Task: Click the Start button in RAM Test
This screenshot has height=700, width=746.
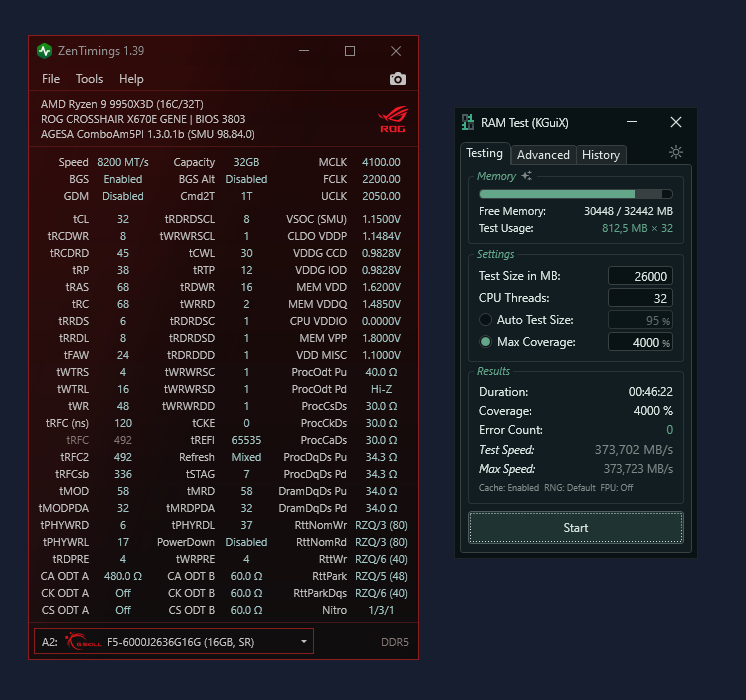Action: [x=576, y=527]
